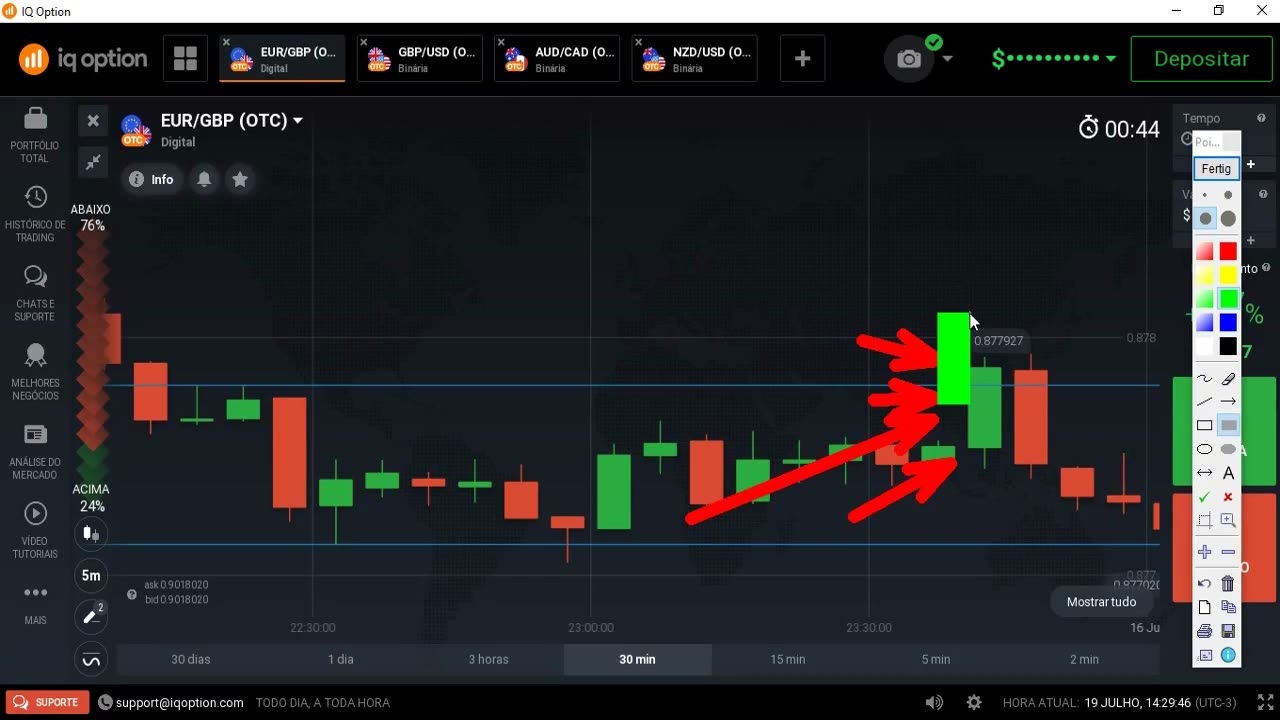Select the freehand curve drawing tool
The width and height of the screenshot is (1280, 720).
(1205, 378)
